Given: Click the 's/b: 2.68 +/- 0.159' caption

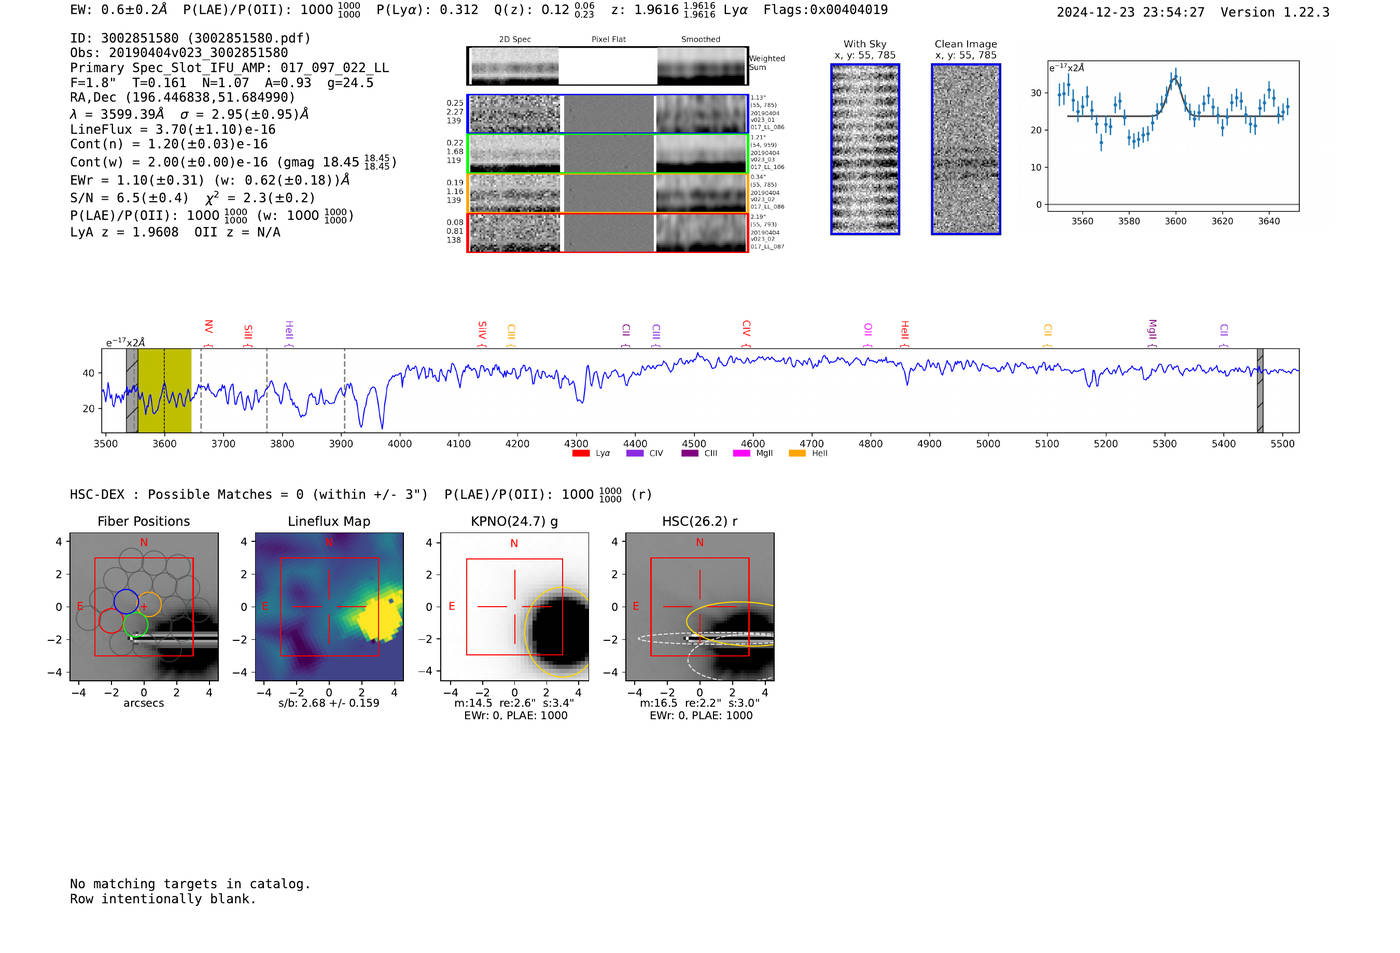Looking at the screenshot, I should (x=329, y=703).
